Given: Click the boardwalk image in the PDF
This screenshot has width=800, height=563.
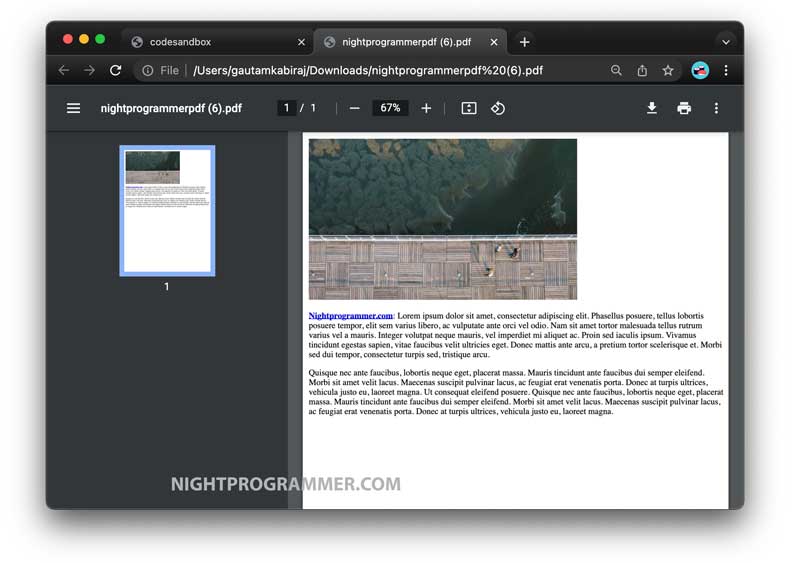Looking at the screenshot, I should pos(443,219).
